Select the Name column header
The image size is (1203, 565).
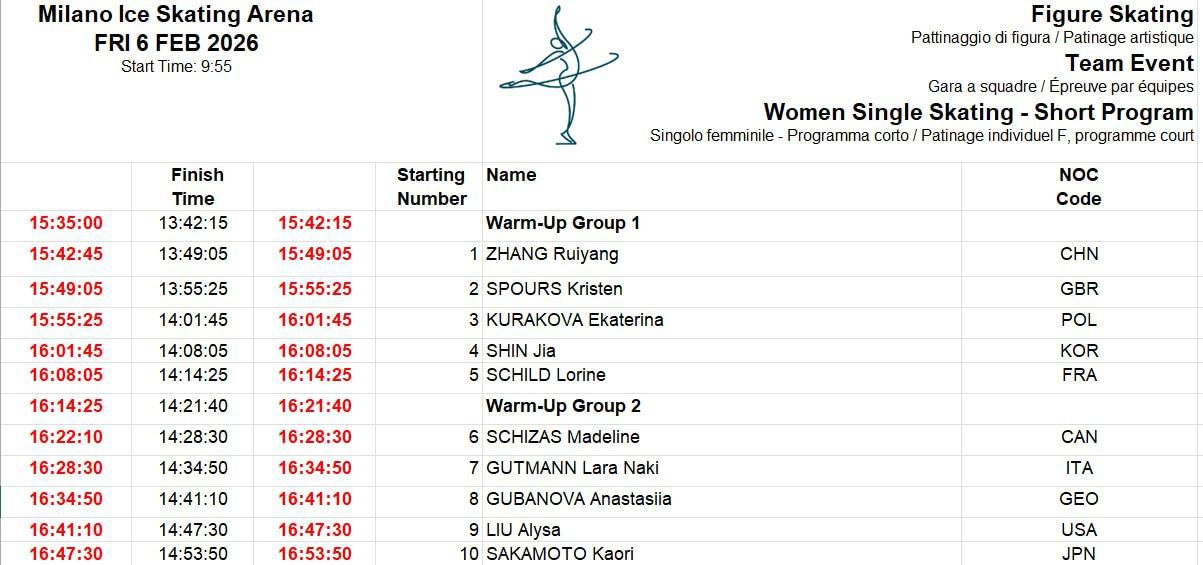pyautogui.click(x=511, y=175)
